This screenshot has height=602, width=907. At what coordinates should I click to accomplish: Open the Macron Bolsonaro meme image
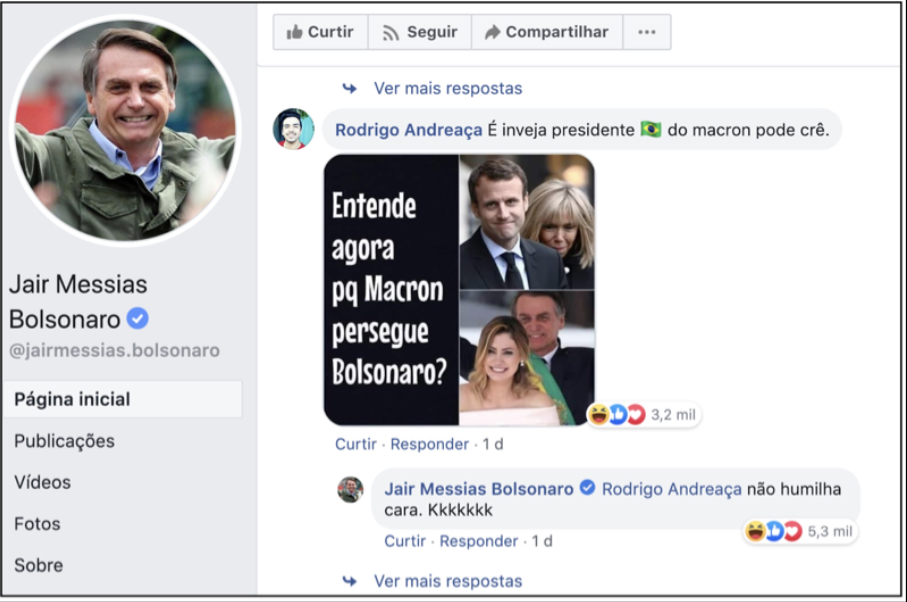[459, 289]
